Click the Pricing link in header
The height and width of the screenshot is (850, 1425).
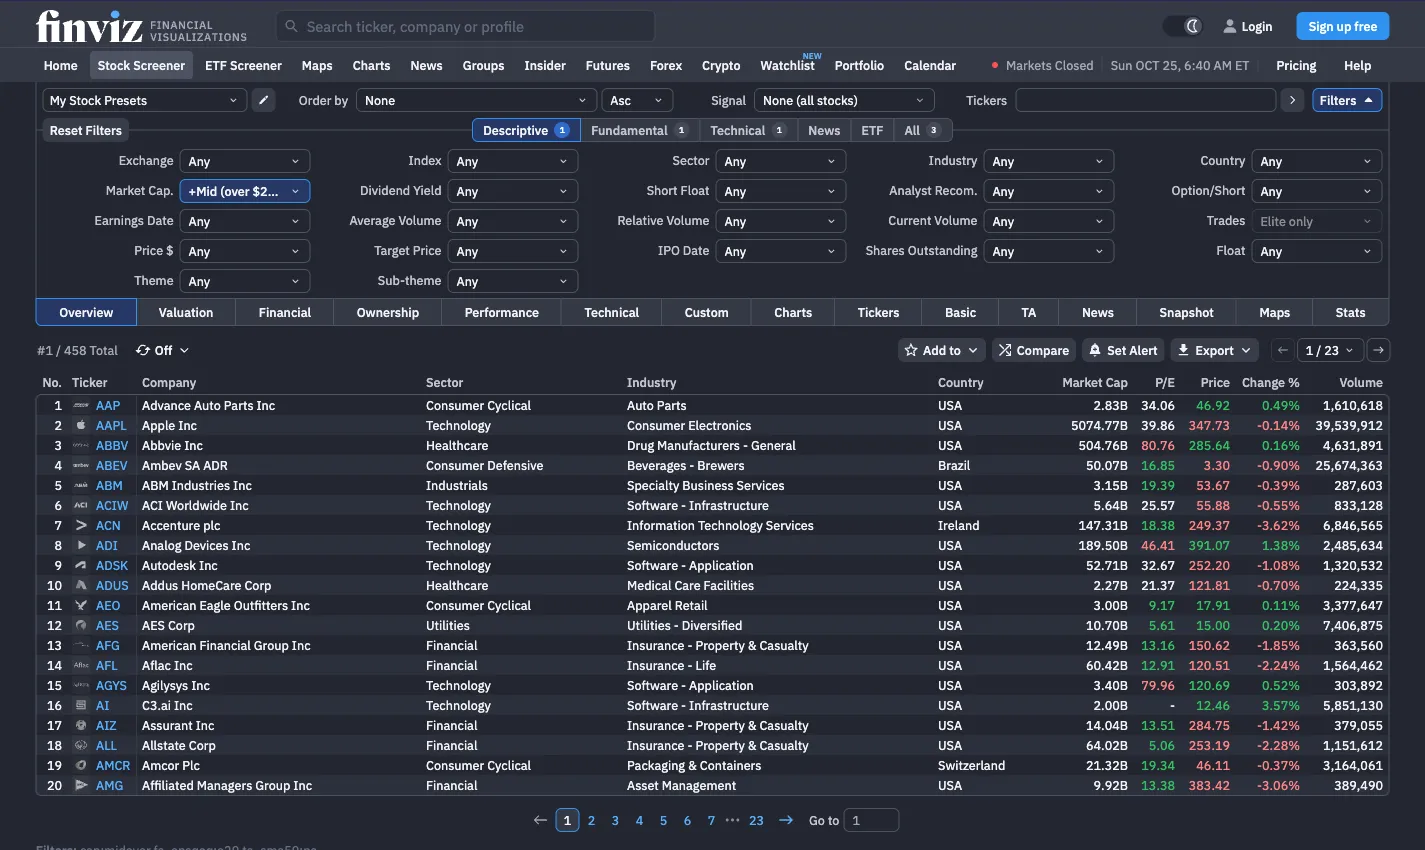(x=1296, y=65)
